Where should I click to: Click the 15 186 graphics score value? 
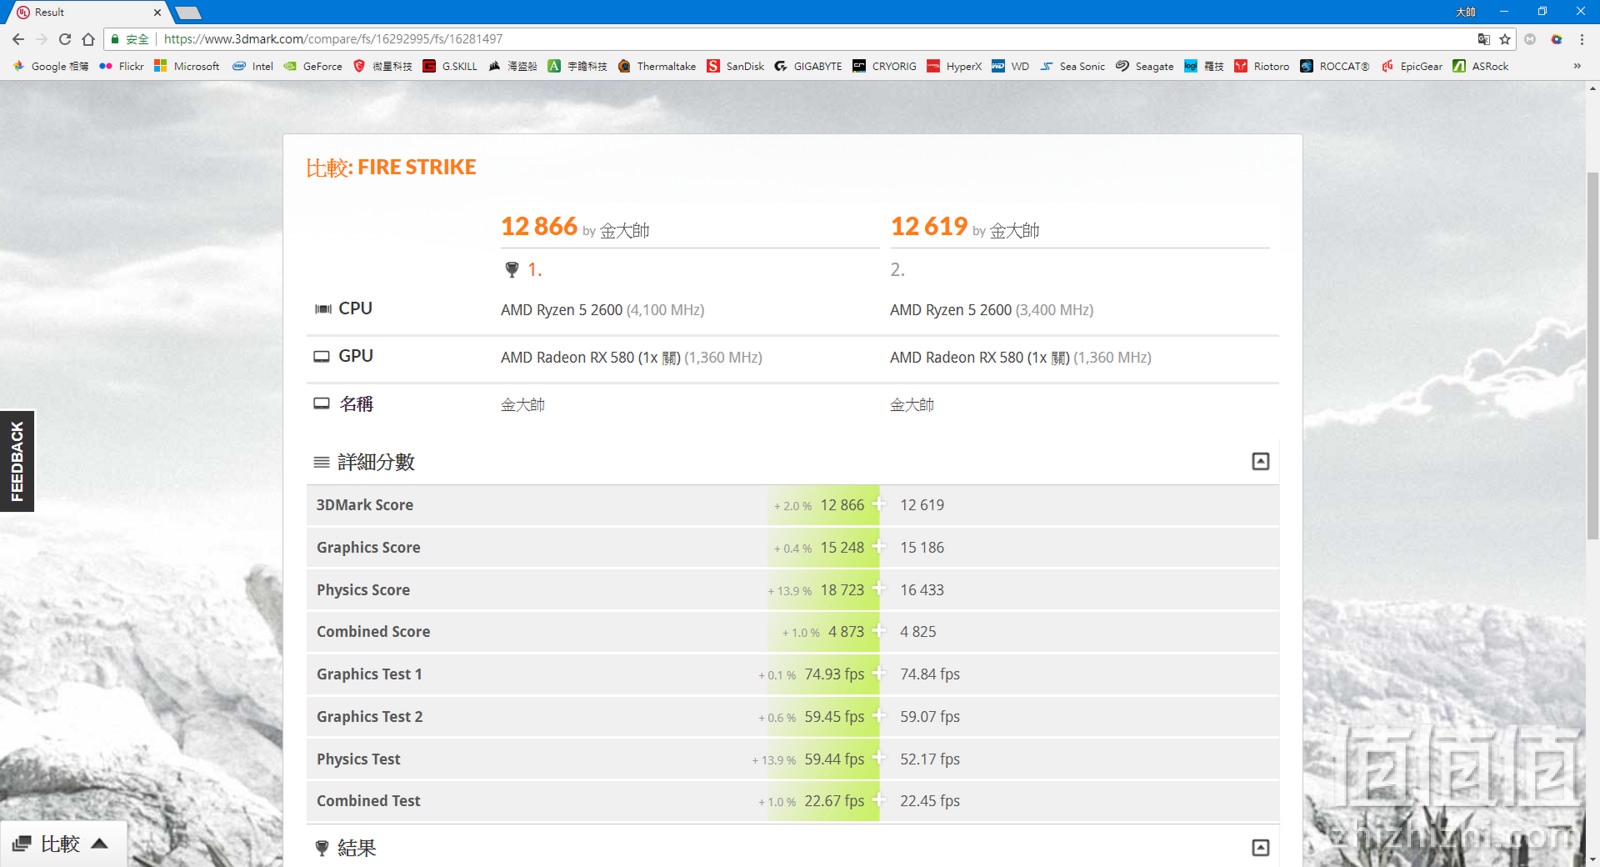tap(922, 548)
